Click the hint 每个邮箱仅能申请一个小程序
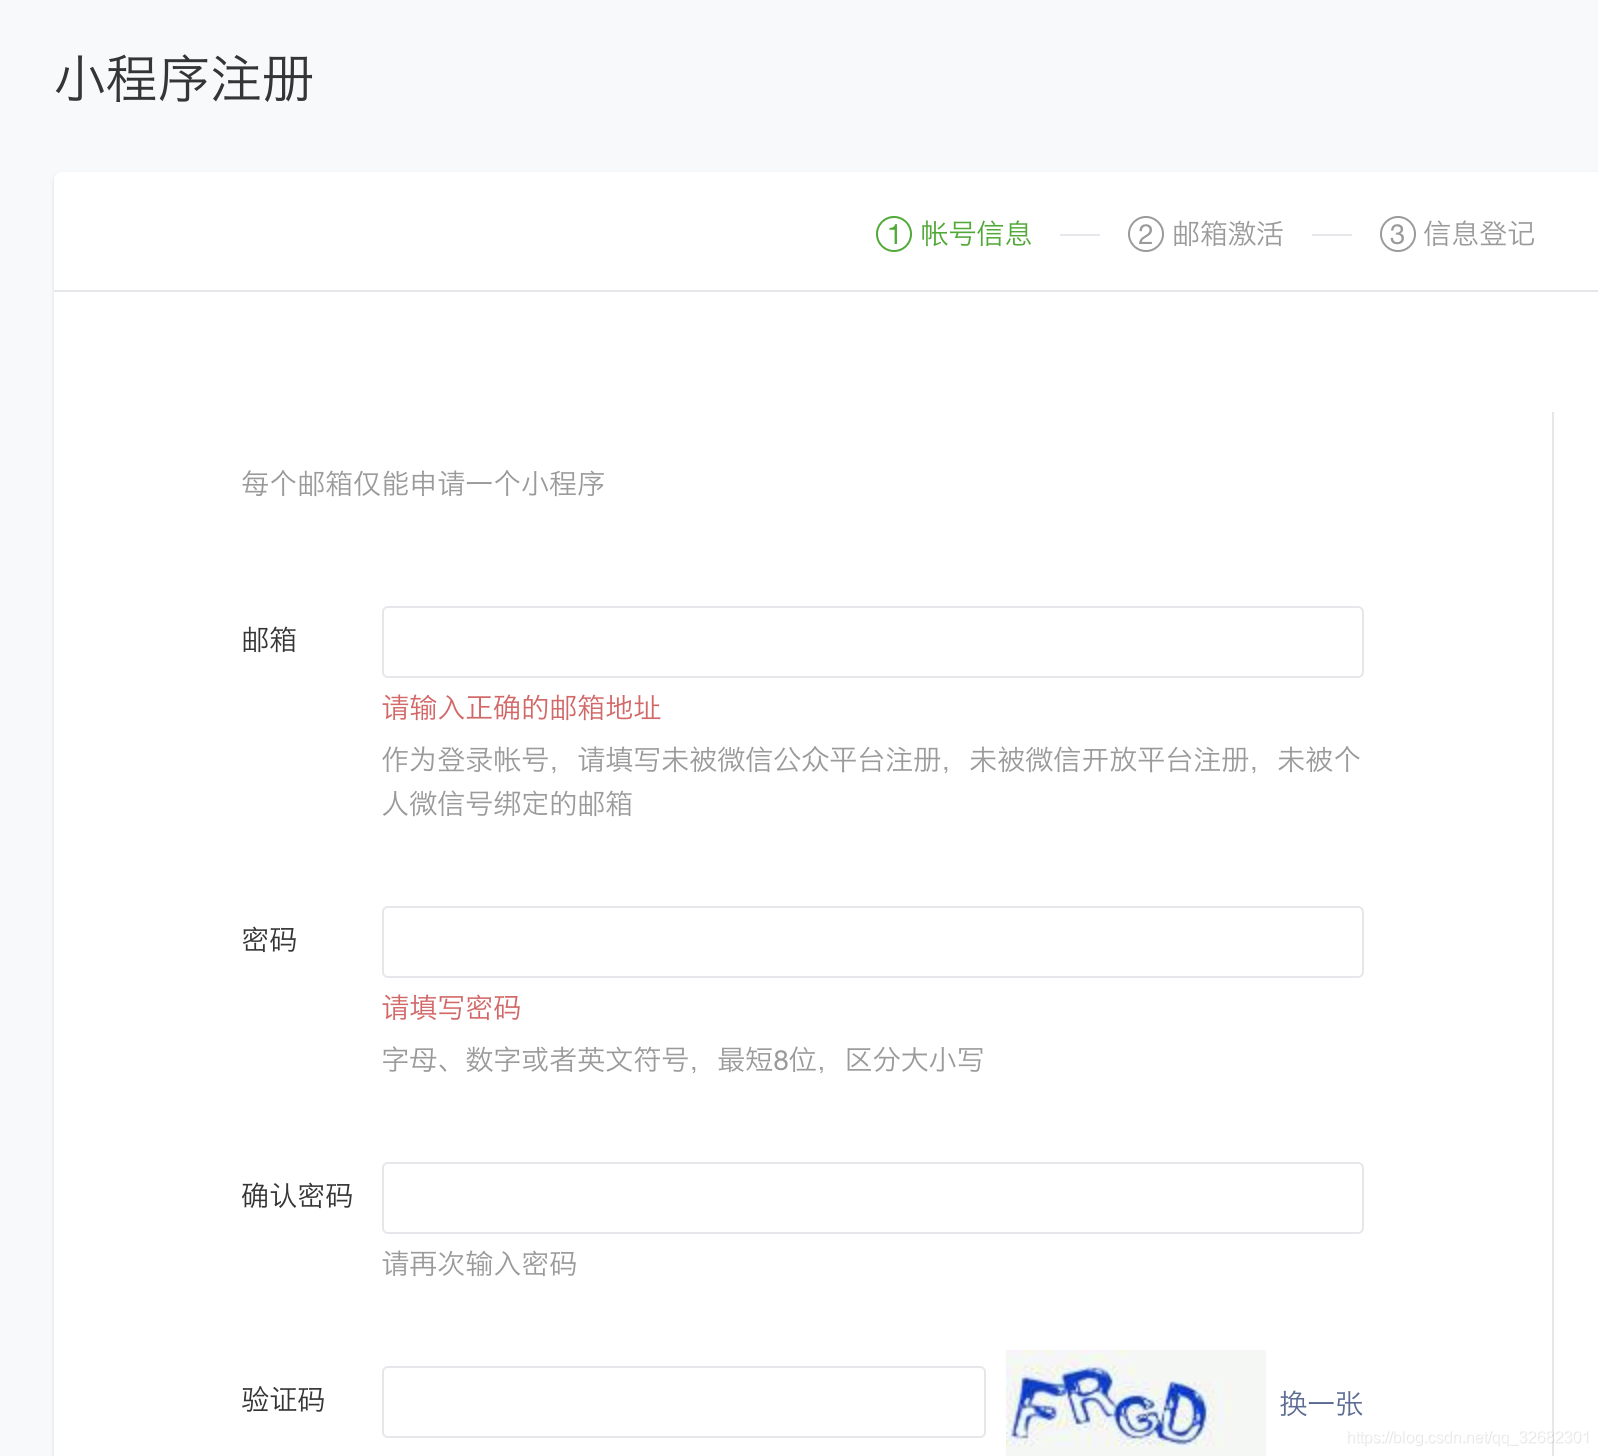Screen dimensions: 1598x1456 pyautogui.click(x=423, y=484)
